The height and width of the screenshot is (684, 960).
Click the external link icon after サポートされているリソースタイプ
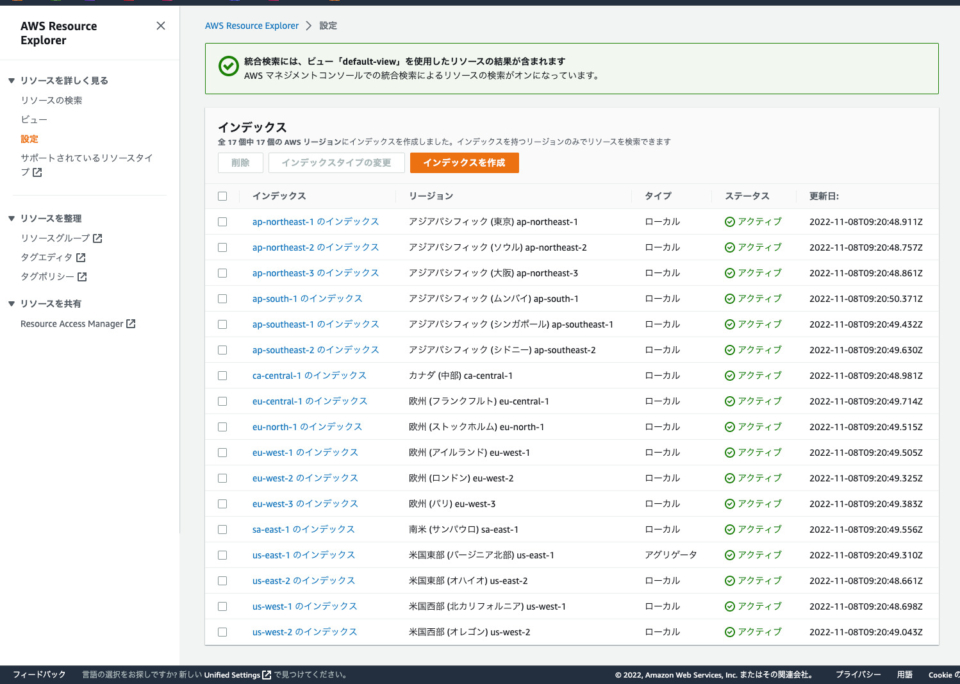point(39,170)
